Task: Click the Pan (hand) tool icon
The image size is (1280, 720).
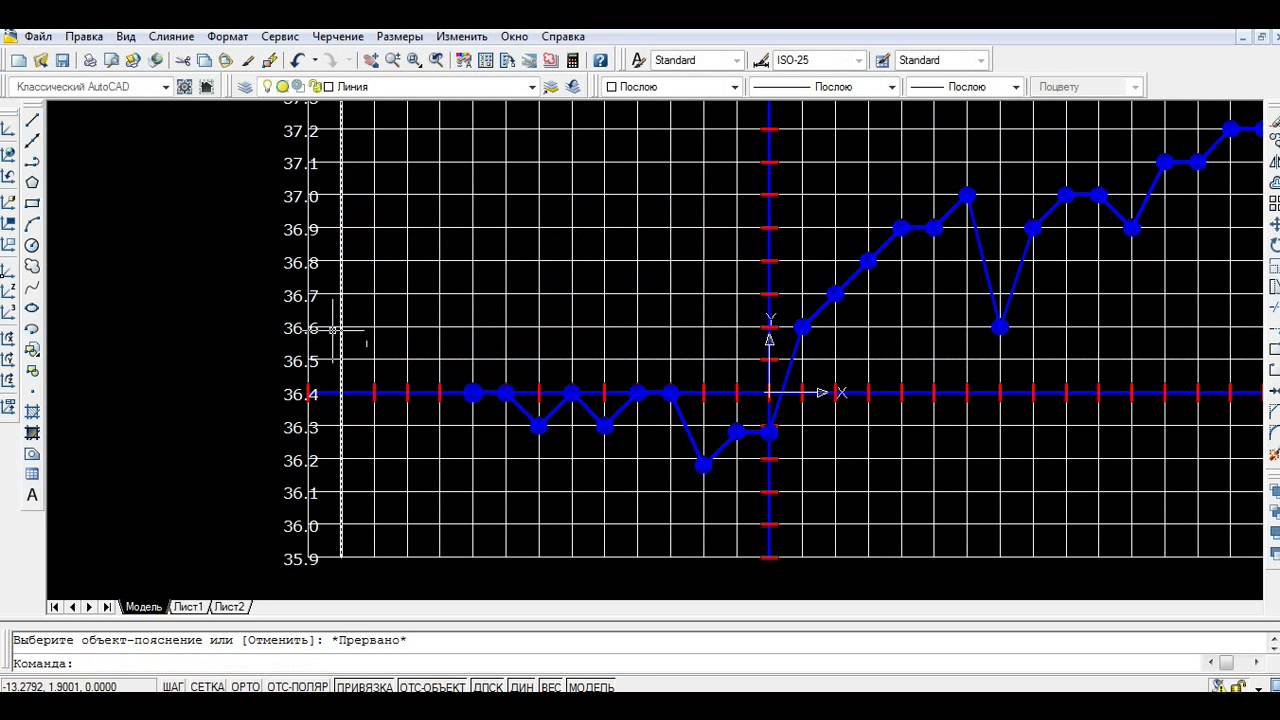Action: click(371, 61)
